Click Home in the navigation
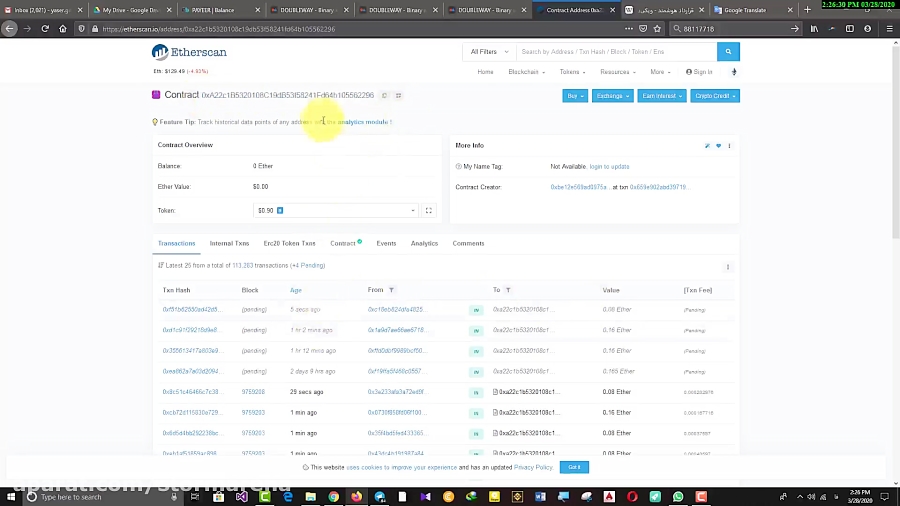The height and width of the screenshot is (506, 900). pyautogui.click(x=485, y=72)
